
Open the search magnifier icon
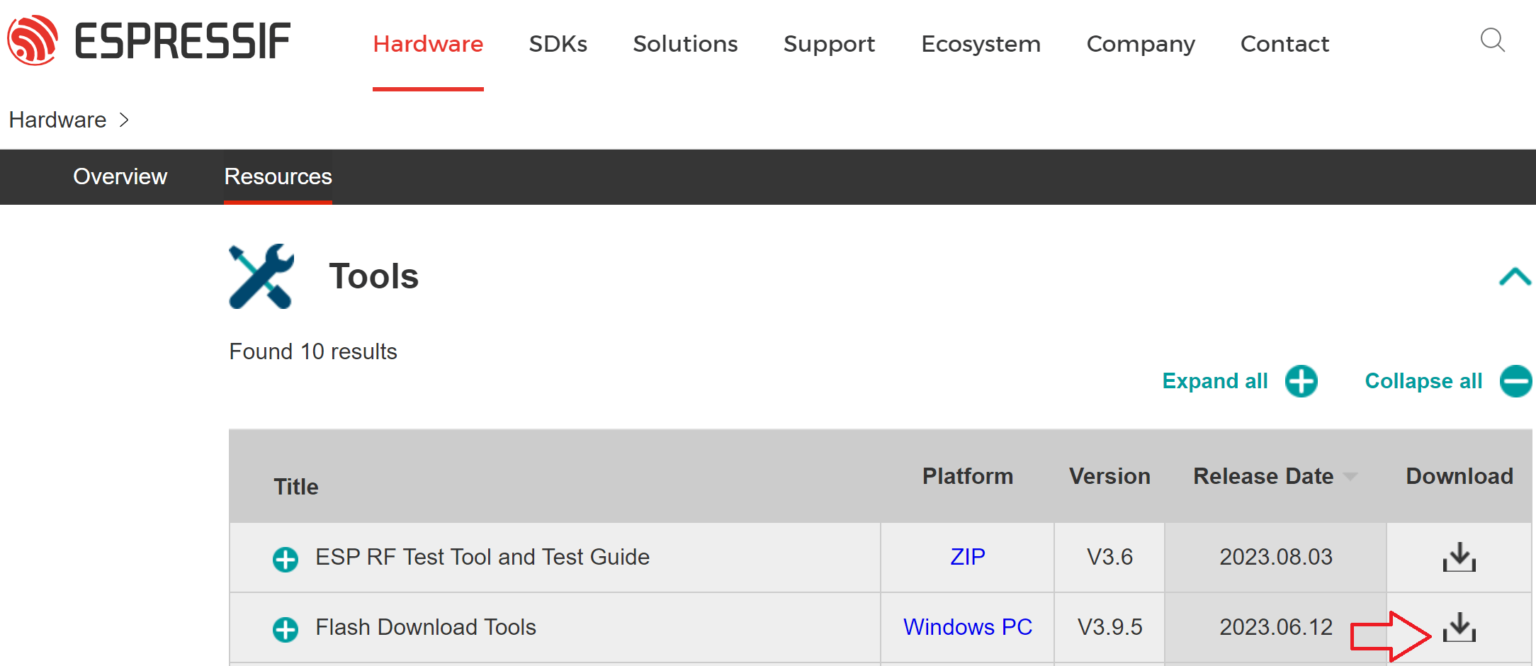pos(1492,41)
